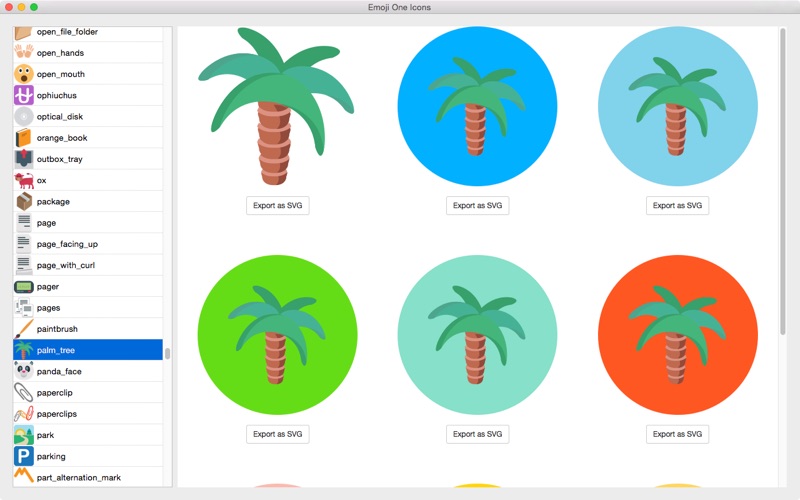Maximize the window with green button
This screenshot has height=500, width=800.
tap(34, 7)
